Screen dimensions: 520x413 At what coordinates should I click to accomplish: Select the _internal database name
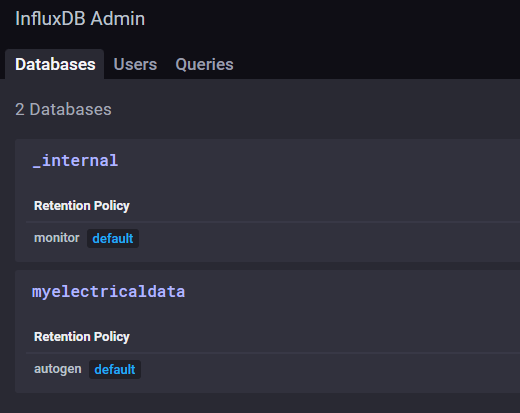[x=75, y=161]
